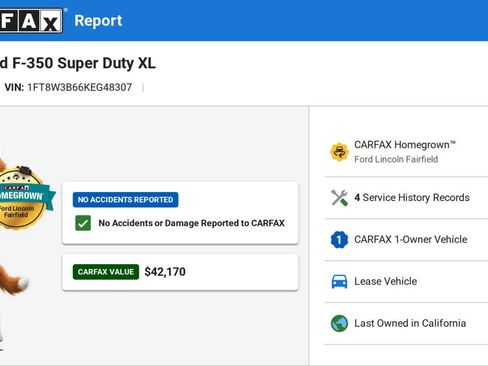Open the 4 Service History Records item

(x=406, y=198)
